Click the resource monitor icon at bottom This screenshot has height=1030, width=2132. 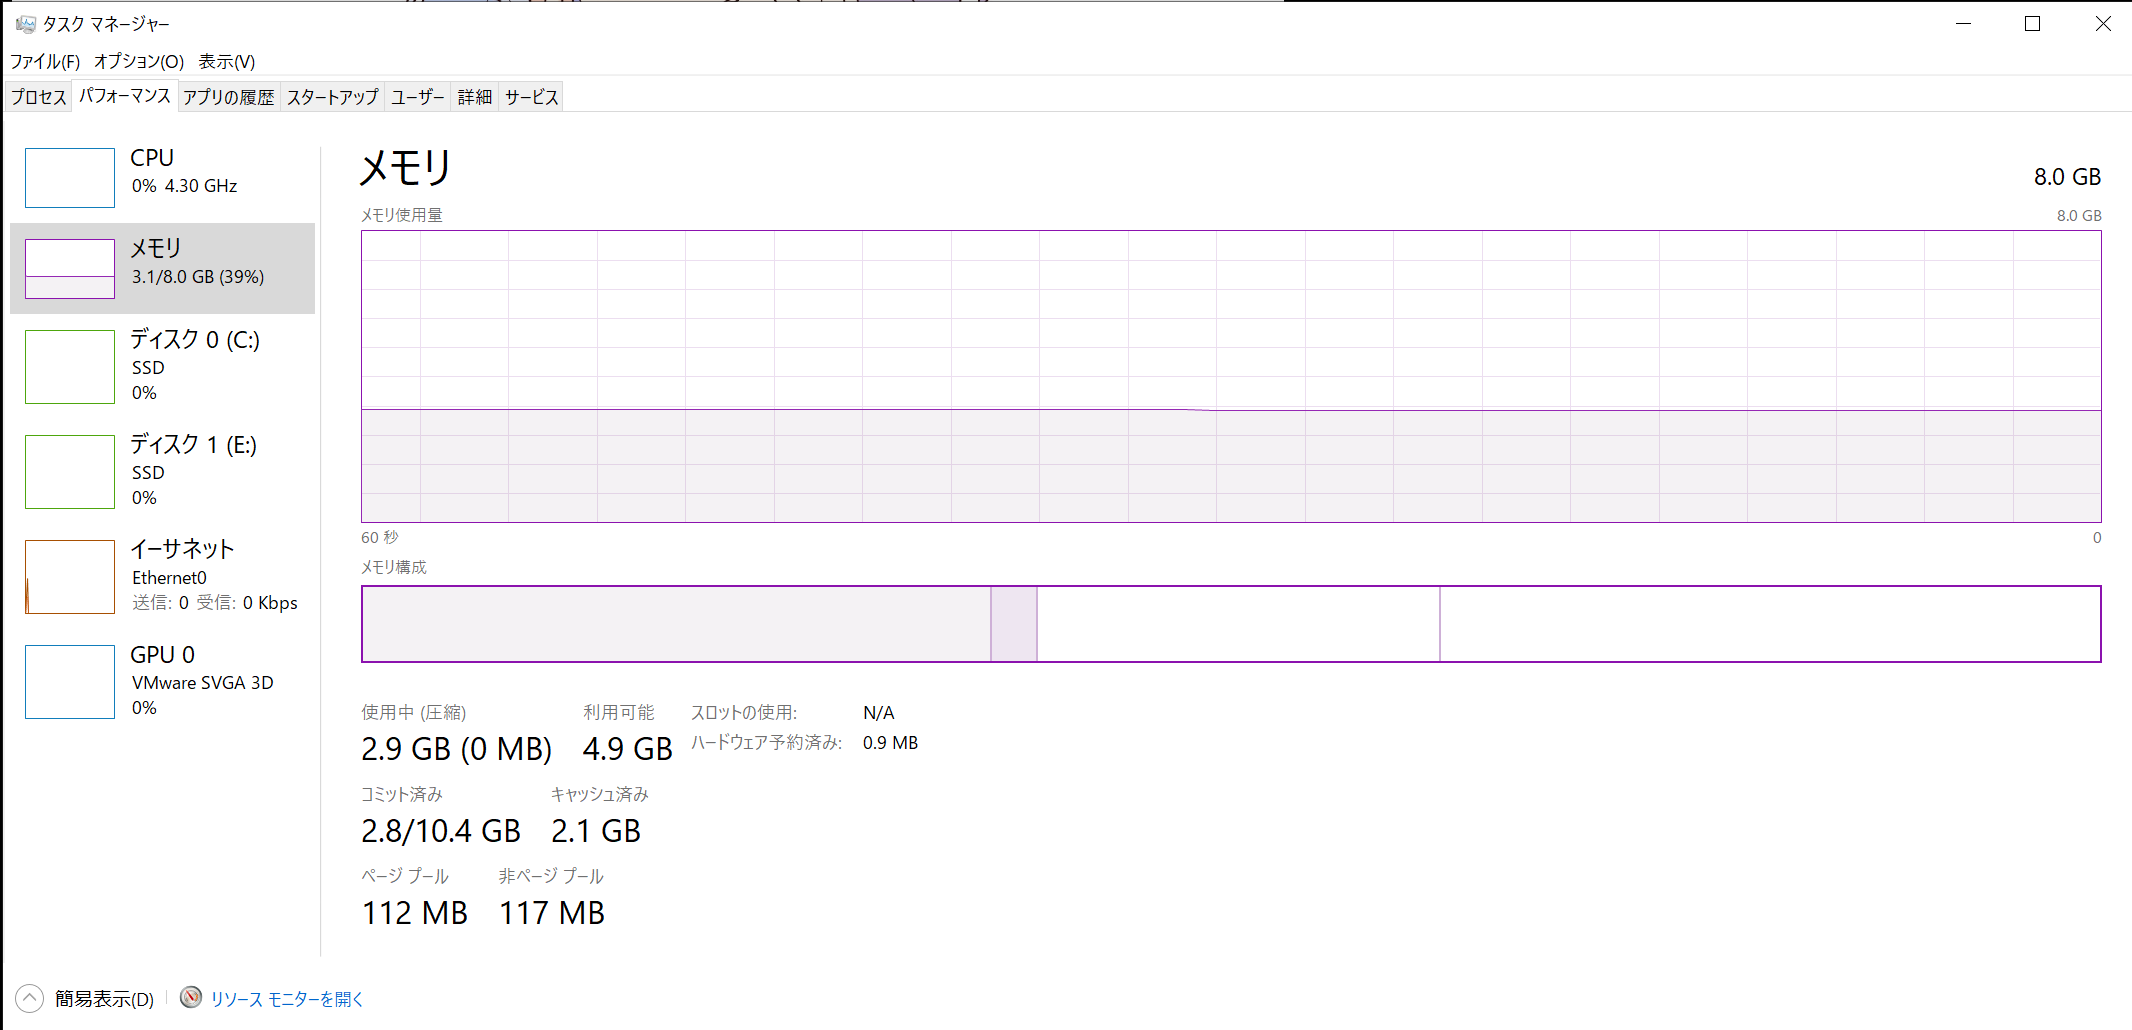click(x=191, y=997)
